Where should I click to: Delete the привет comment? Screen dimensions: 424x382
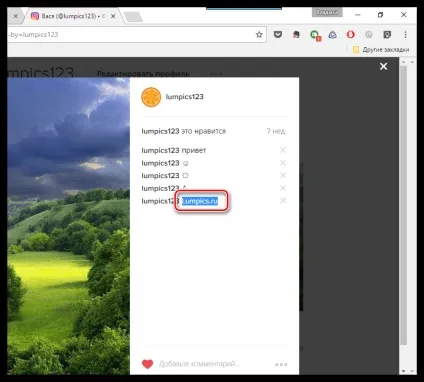click(x=283, y=150)
